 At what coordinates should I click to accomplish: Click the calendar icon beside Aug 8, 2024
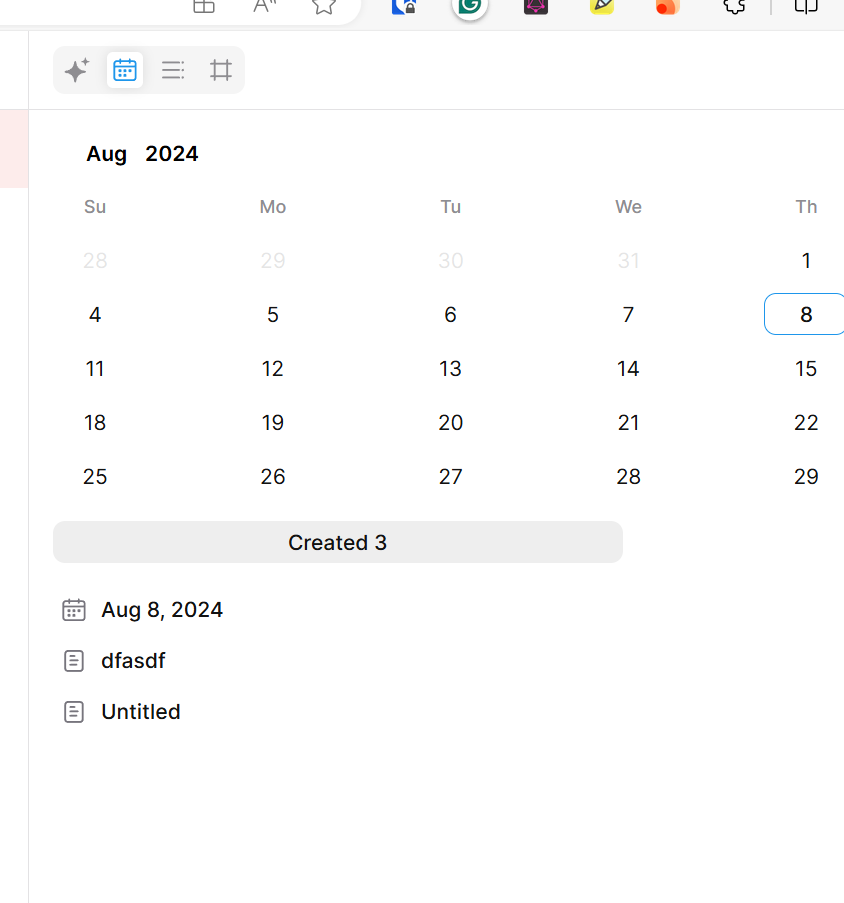[74, 610]
